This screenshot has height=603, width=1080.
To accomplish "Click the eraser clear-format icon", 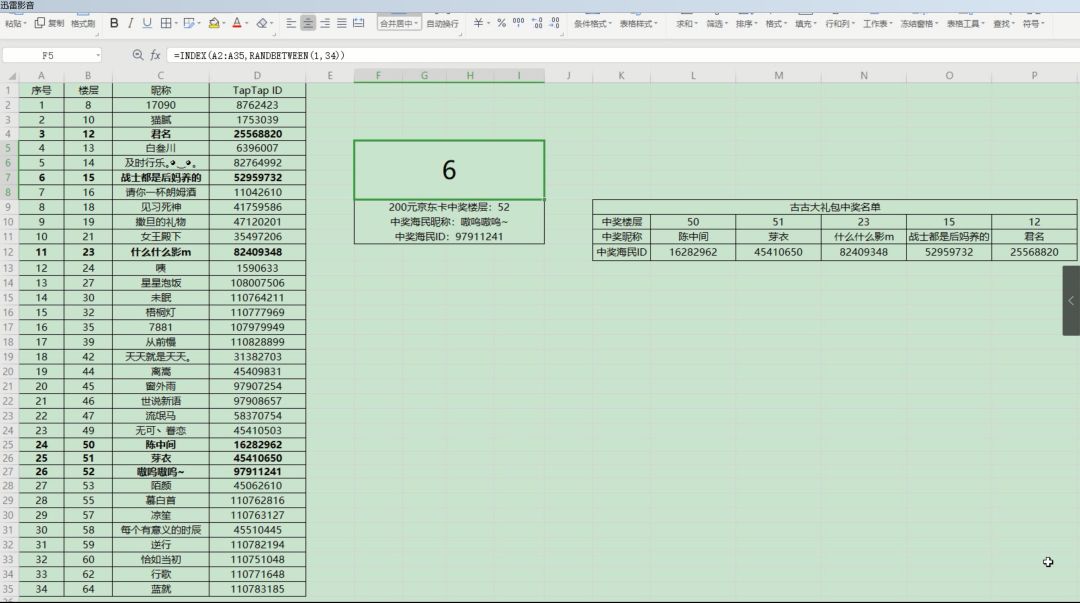I will 262,23.
